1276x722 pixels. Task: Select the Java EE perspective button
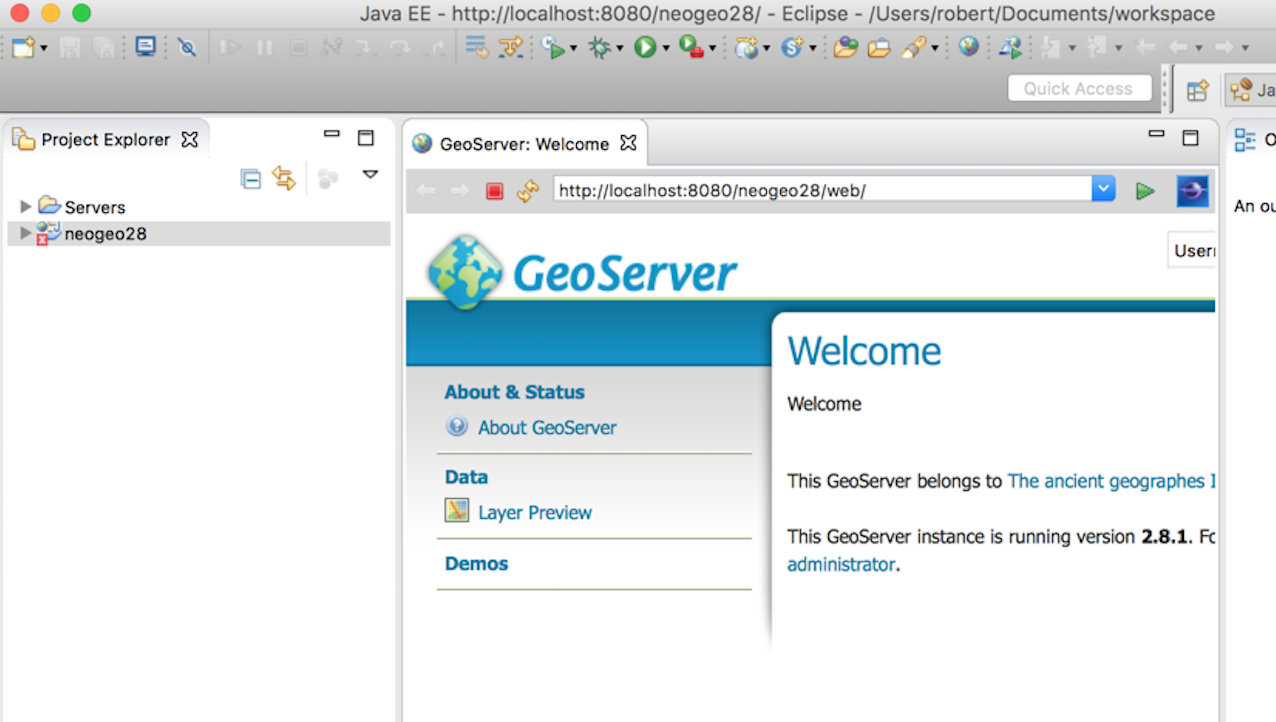click(x=1250, y=90)
